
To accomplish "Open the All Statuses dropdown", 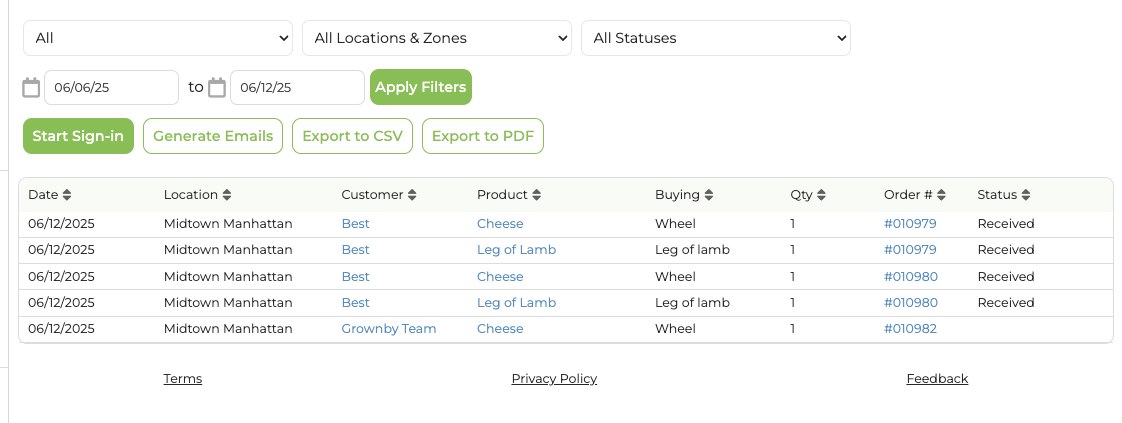I will coord(716,38).
